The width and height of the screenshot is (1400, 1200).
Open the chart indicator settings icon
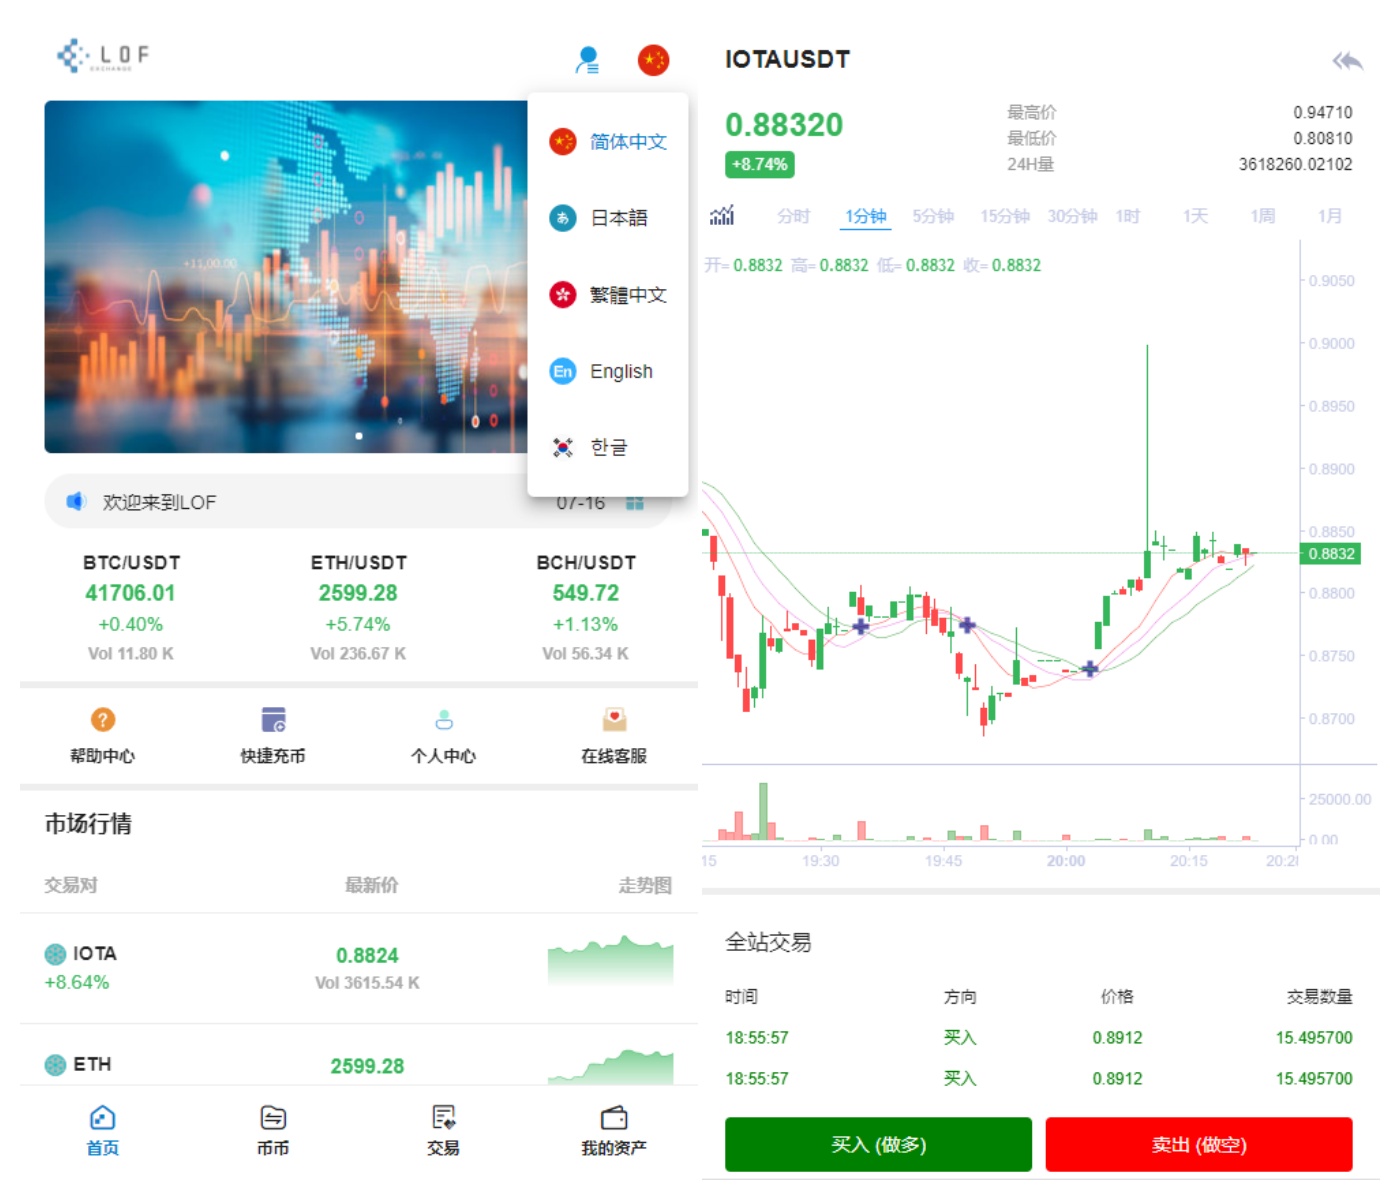click(x=721, y=216)
